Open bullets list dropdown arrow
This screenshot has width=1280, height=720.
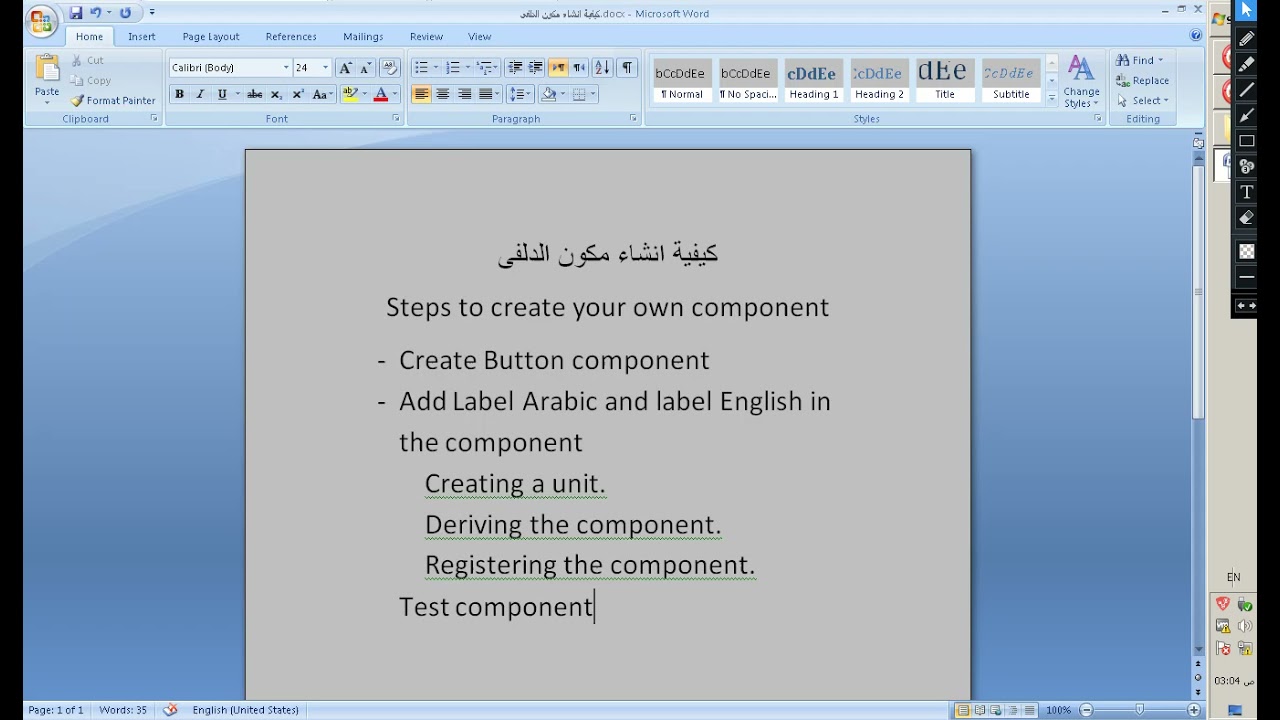[x=435, y=68]
